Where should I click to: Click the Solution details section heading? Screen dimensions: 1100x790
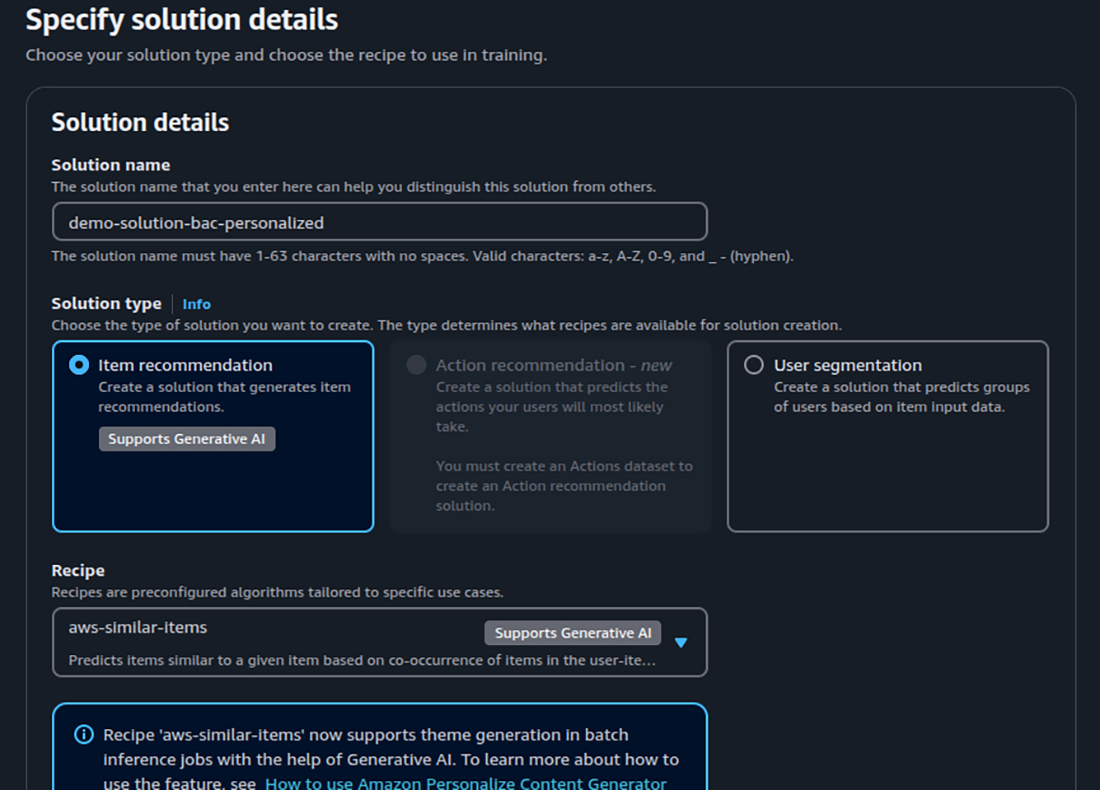click(140, 123)
